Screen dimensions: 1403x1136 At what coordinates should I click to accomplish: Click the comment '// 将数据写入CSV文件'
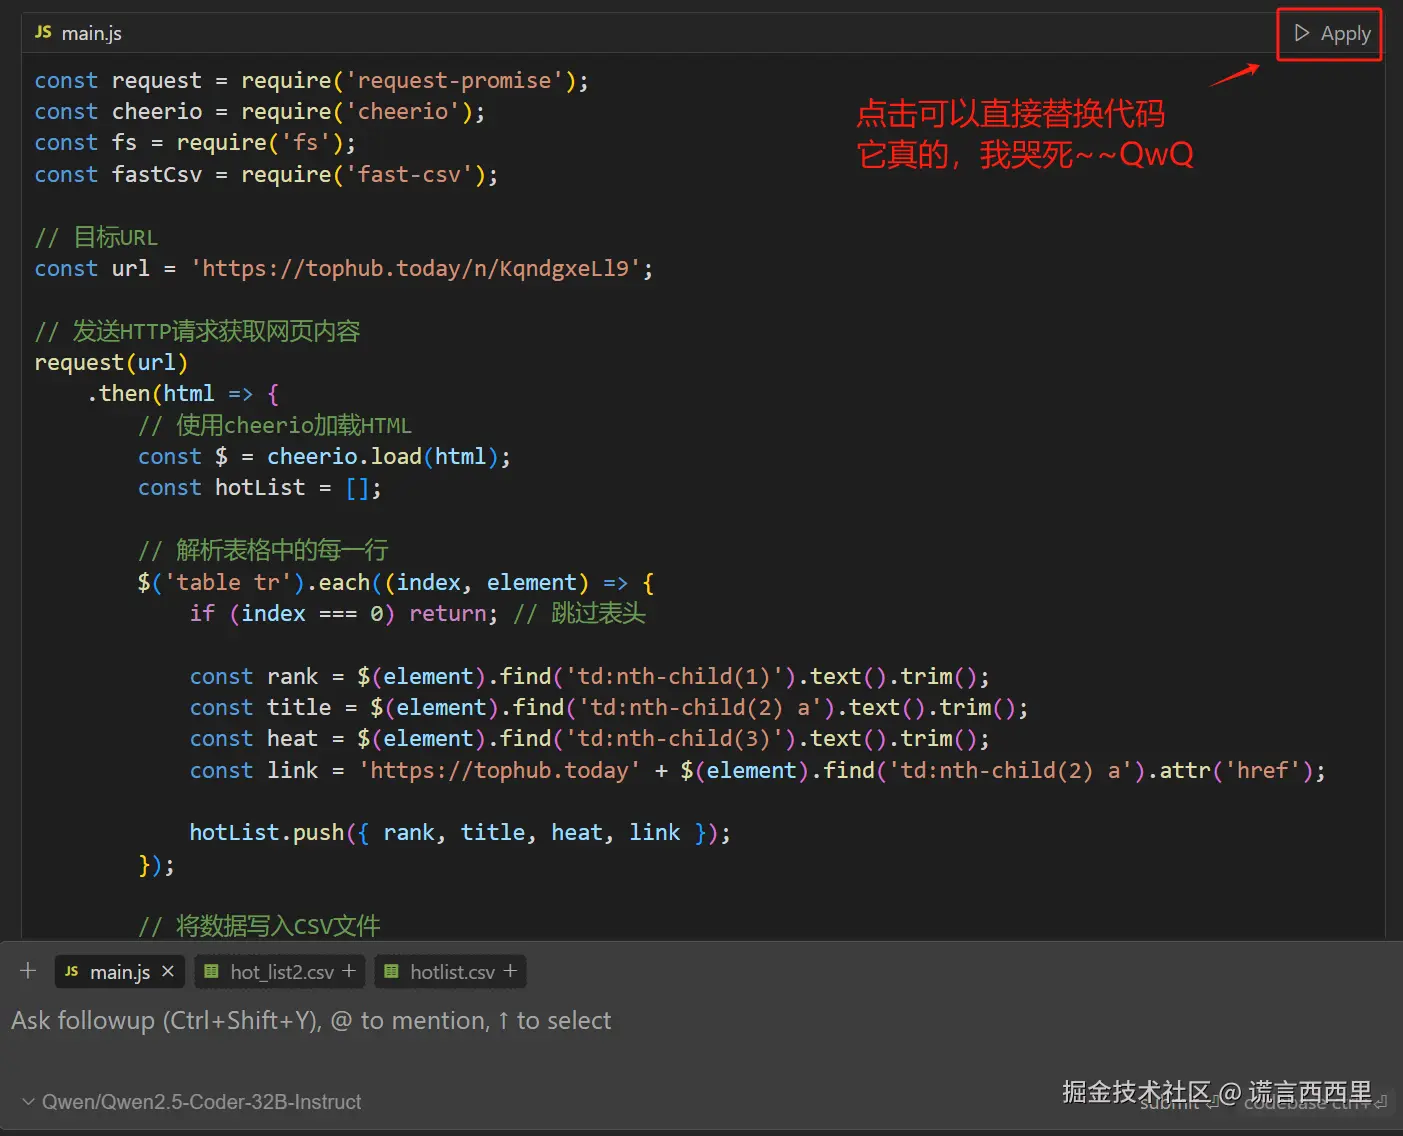259,926
